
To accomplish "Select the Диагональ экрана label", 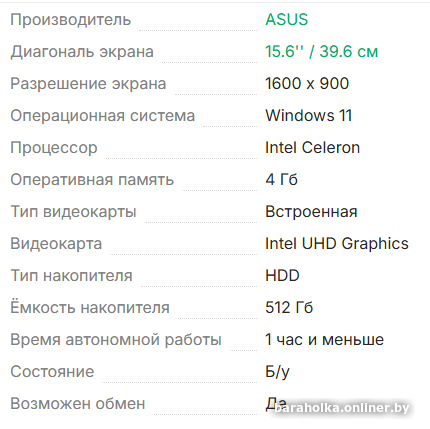I will tap(82, 52).
